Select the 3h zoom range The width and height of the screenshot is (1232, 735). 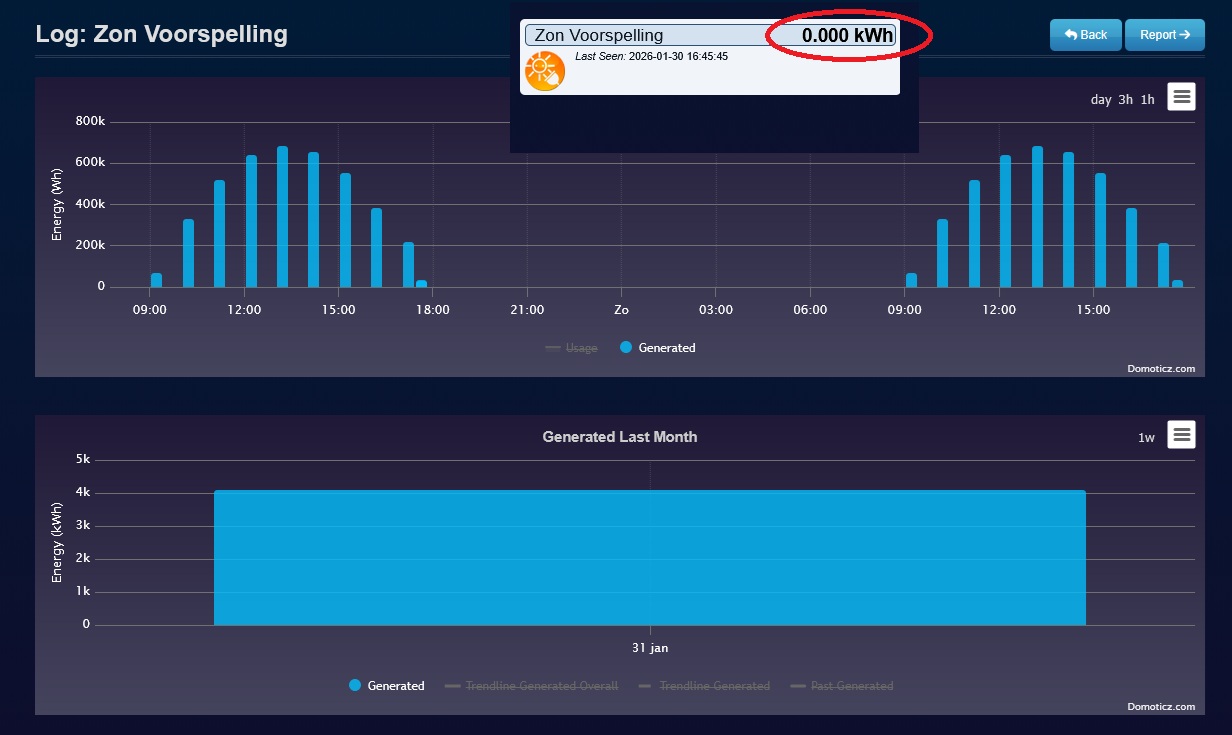tap(1126, 100)
